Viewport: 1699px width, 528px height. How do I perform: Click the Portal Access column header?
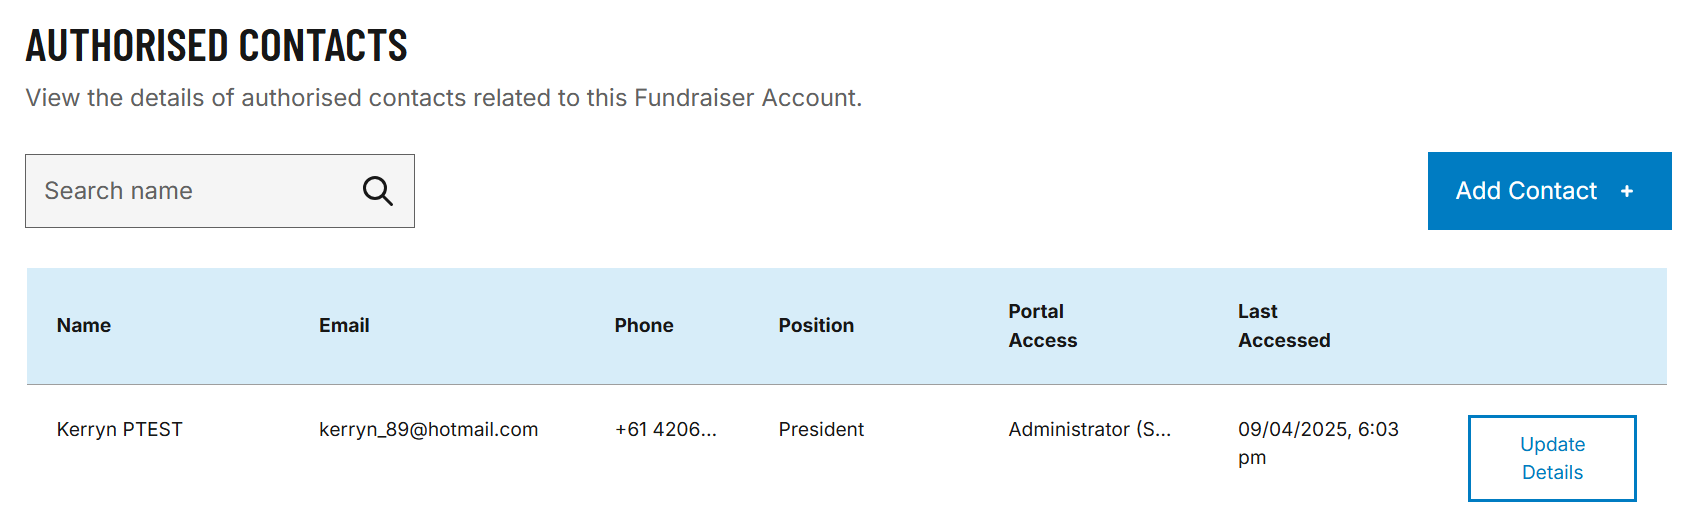click(x=1043, y=326)
